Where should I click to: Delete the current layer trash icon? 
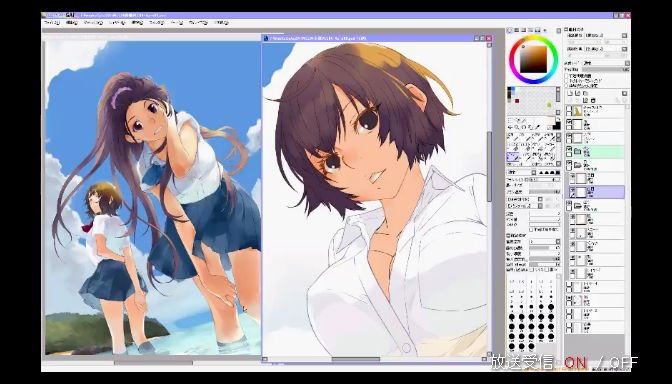click(593, 100)
